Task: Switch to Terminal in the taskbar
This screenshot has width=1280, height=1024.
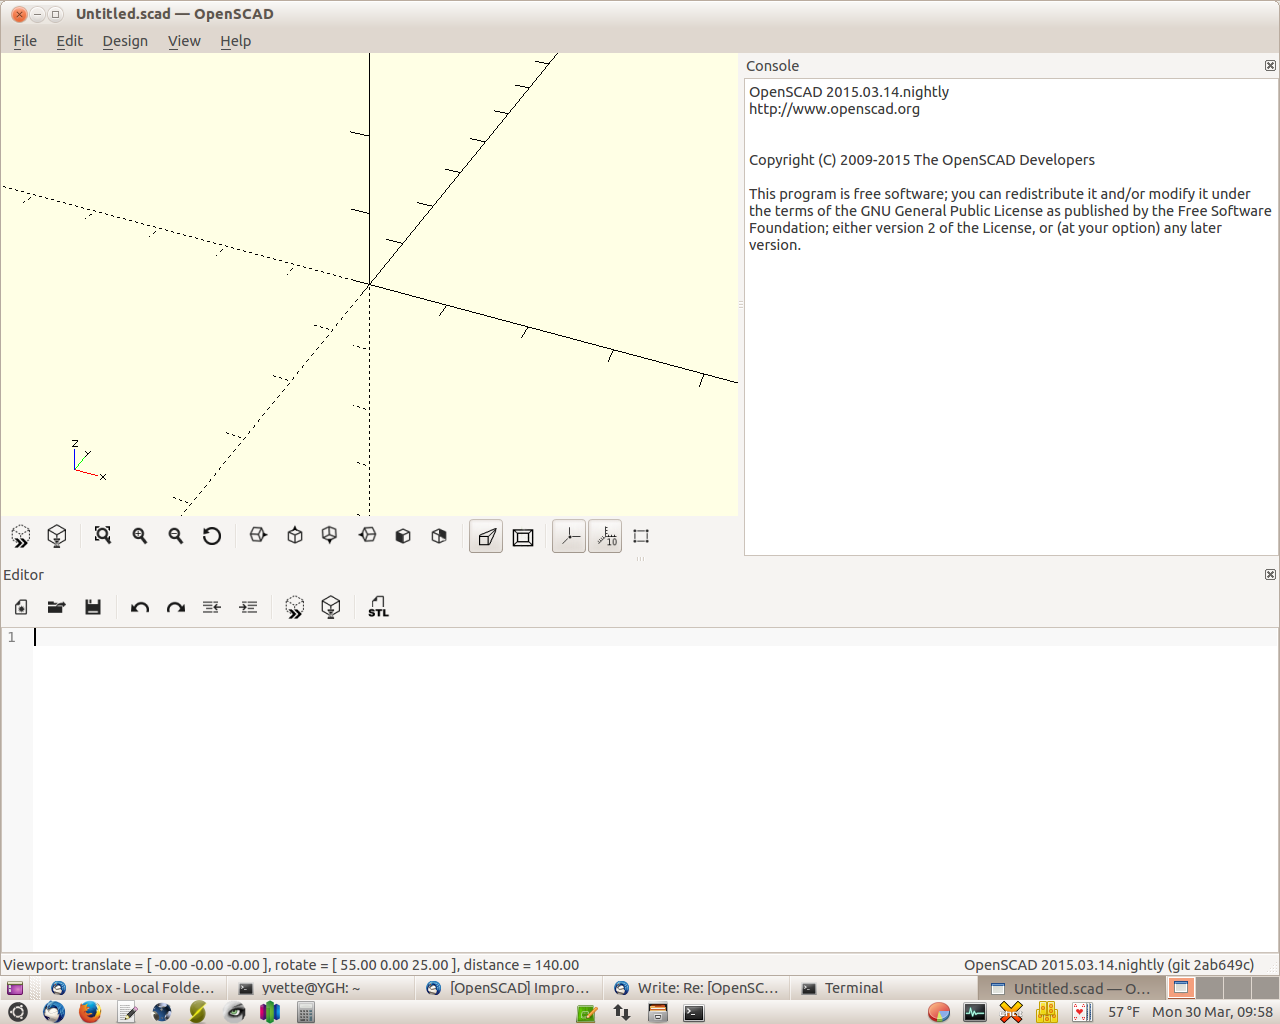Action: (x=853, y=988)
